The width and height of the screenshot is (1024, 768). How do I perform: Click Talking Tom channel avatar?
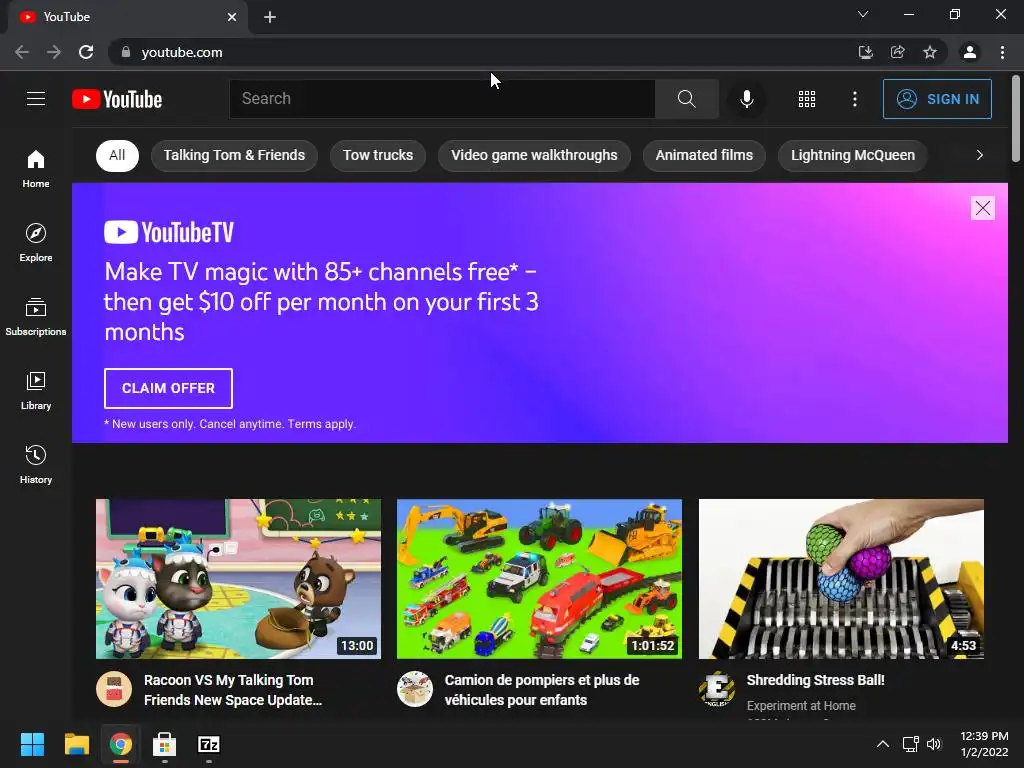click(x=114, y=689)
